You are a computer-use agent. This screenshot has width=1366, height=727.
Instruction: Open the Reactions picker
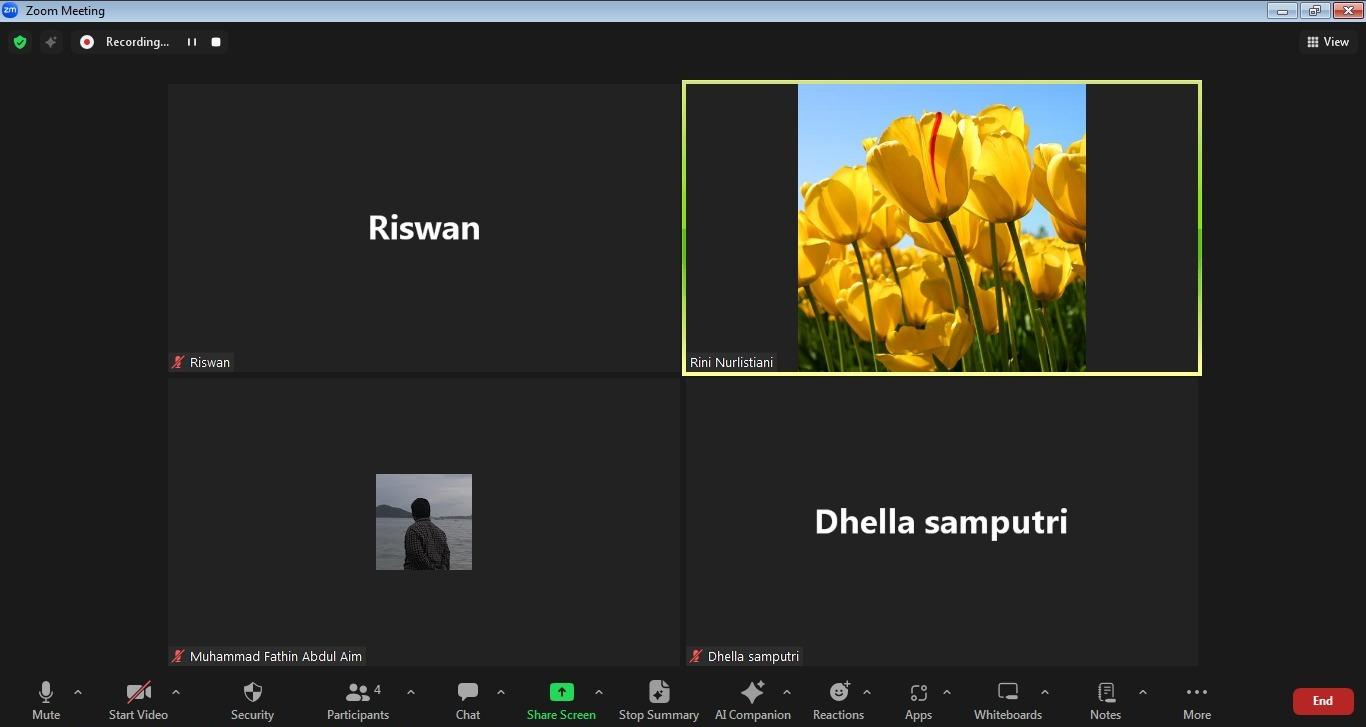click(838, 700)
